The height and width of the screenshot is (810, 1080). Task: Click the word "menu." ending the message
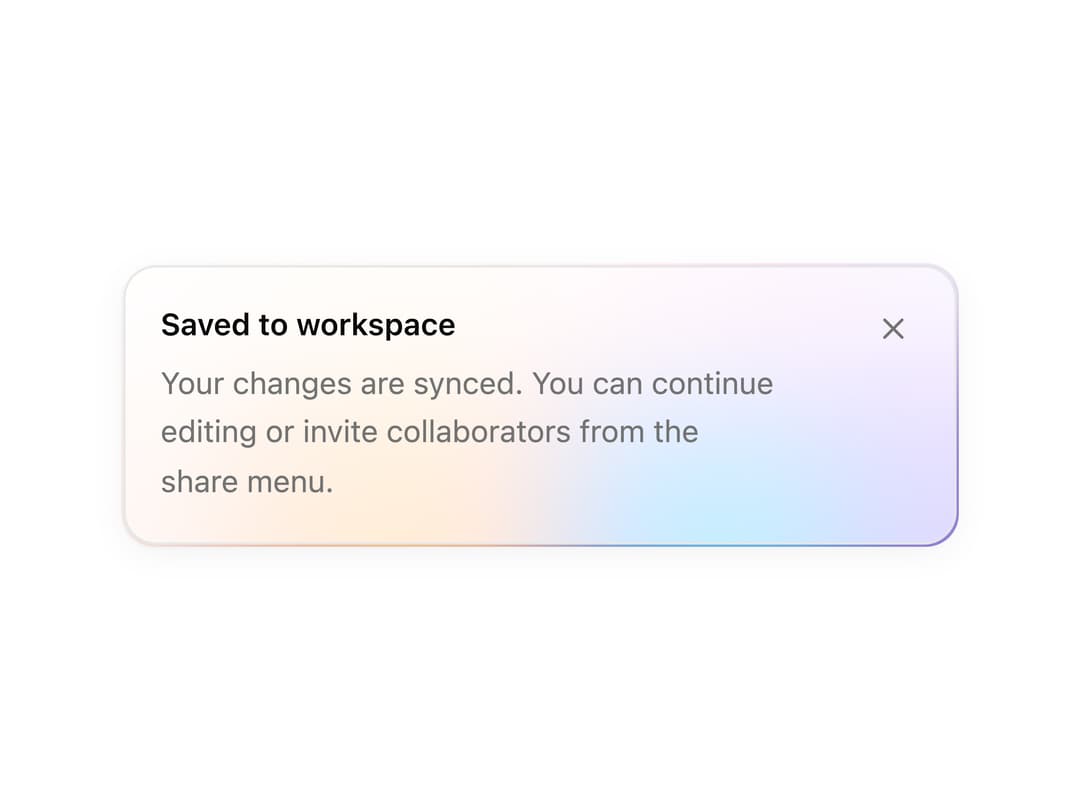click(290, 482)
